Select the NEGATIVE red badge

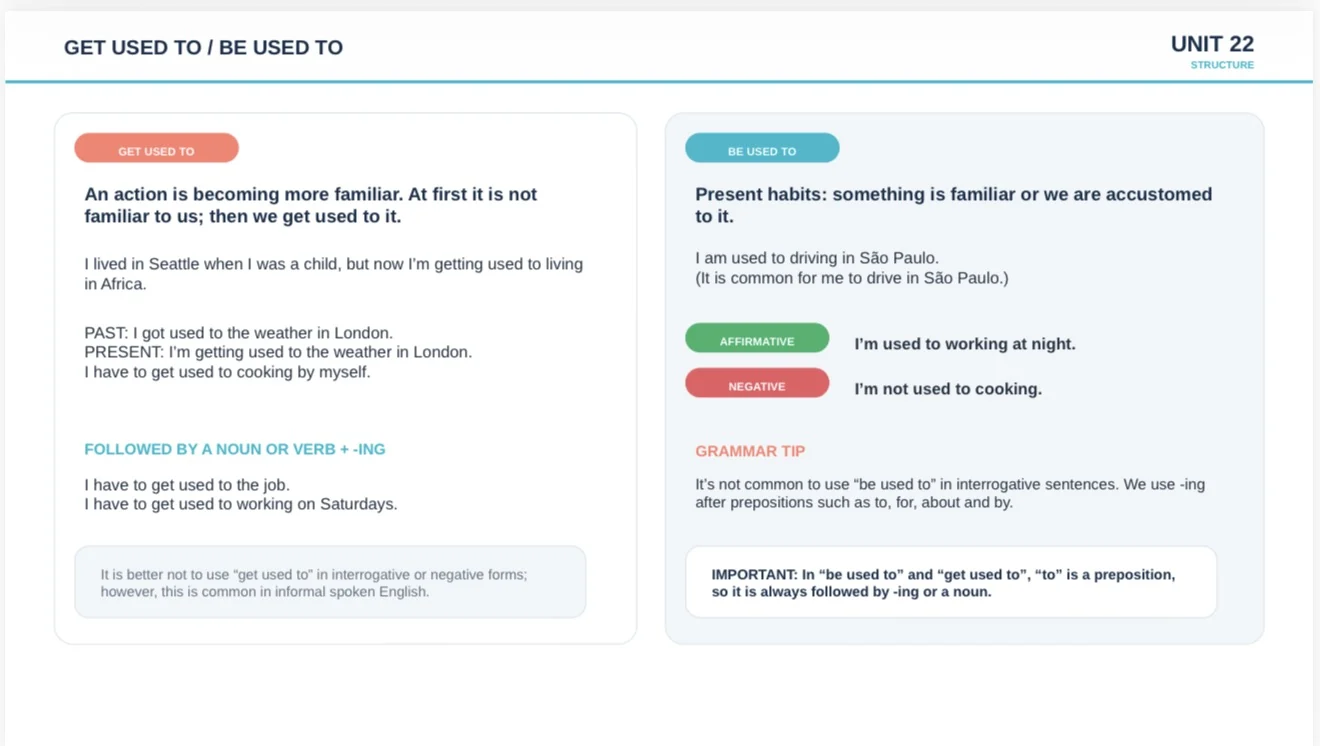(757, 383)
